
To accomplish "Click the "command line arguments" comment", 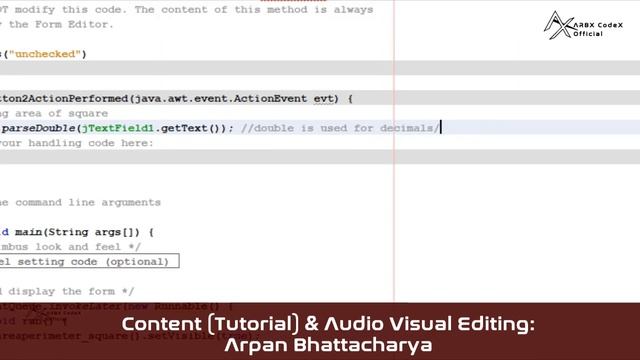I will [x=80, y=202].
